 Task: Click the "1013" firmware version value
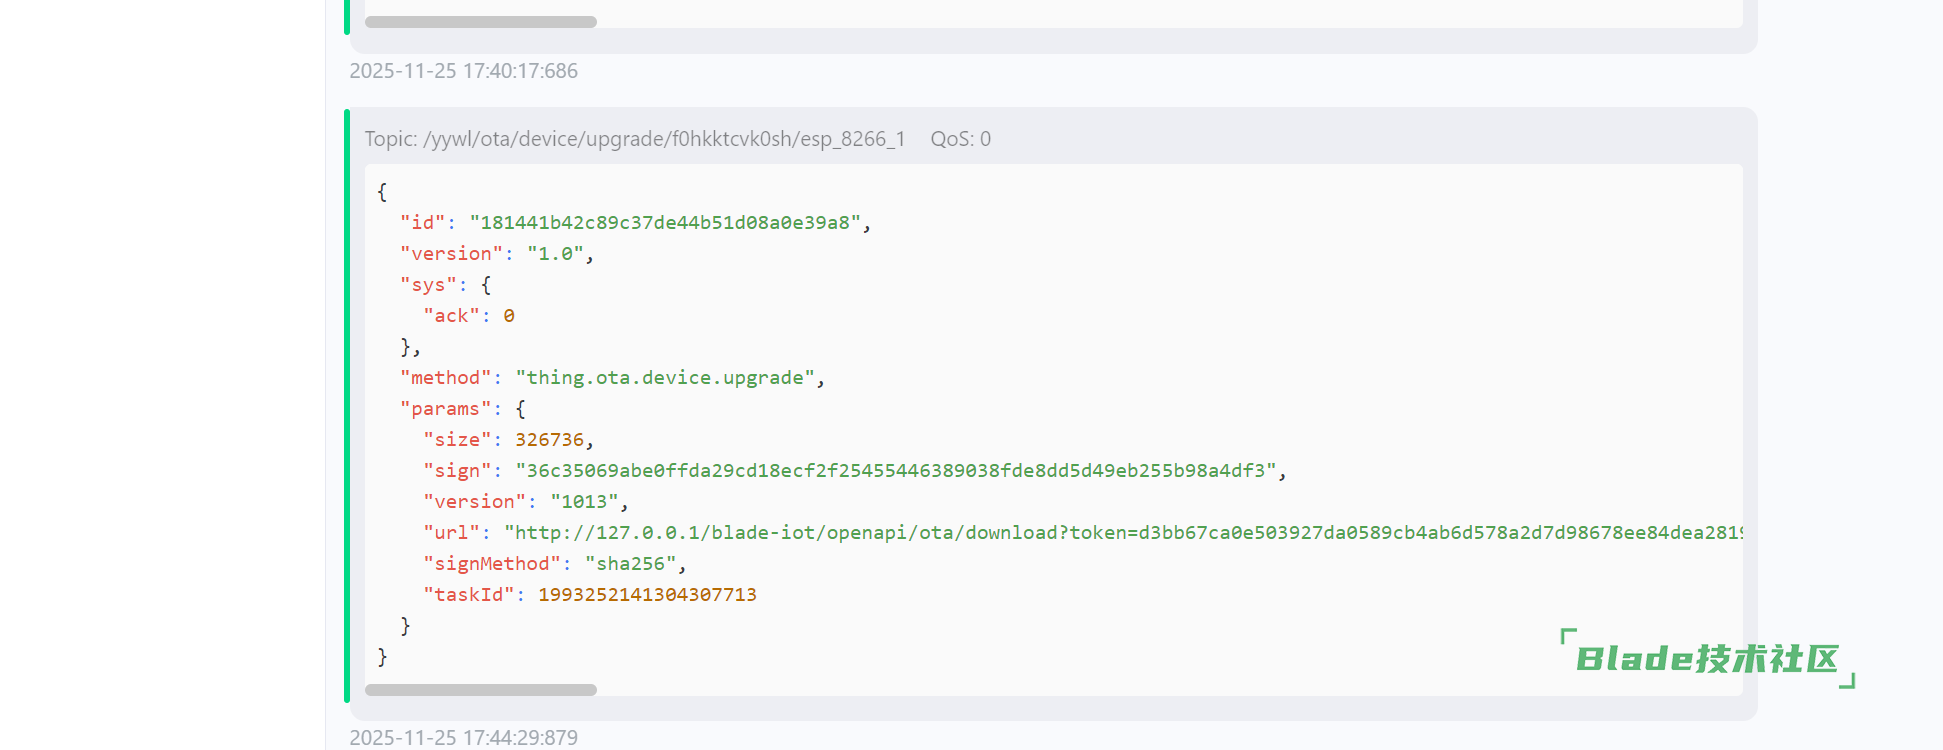point(584,502)
